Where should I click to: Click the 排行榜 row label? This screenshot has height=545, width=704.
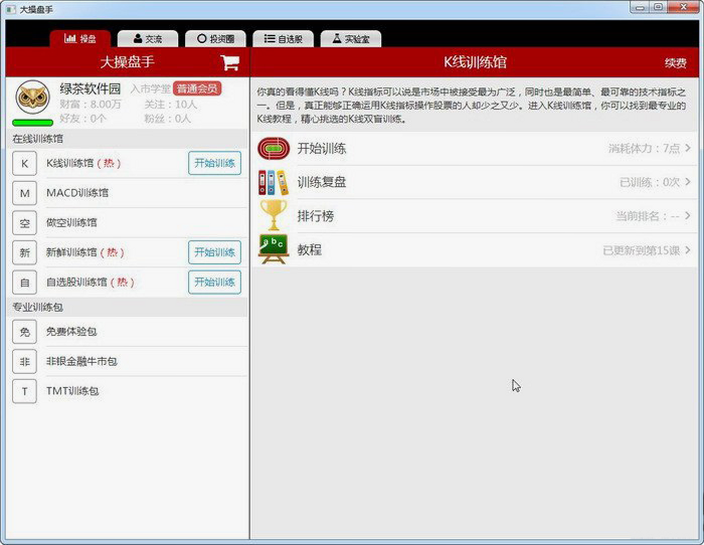(316, 216)
